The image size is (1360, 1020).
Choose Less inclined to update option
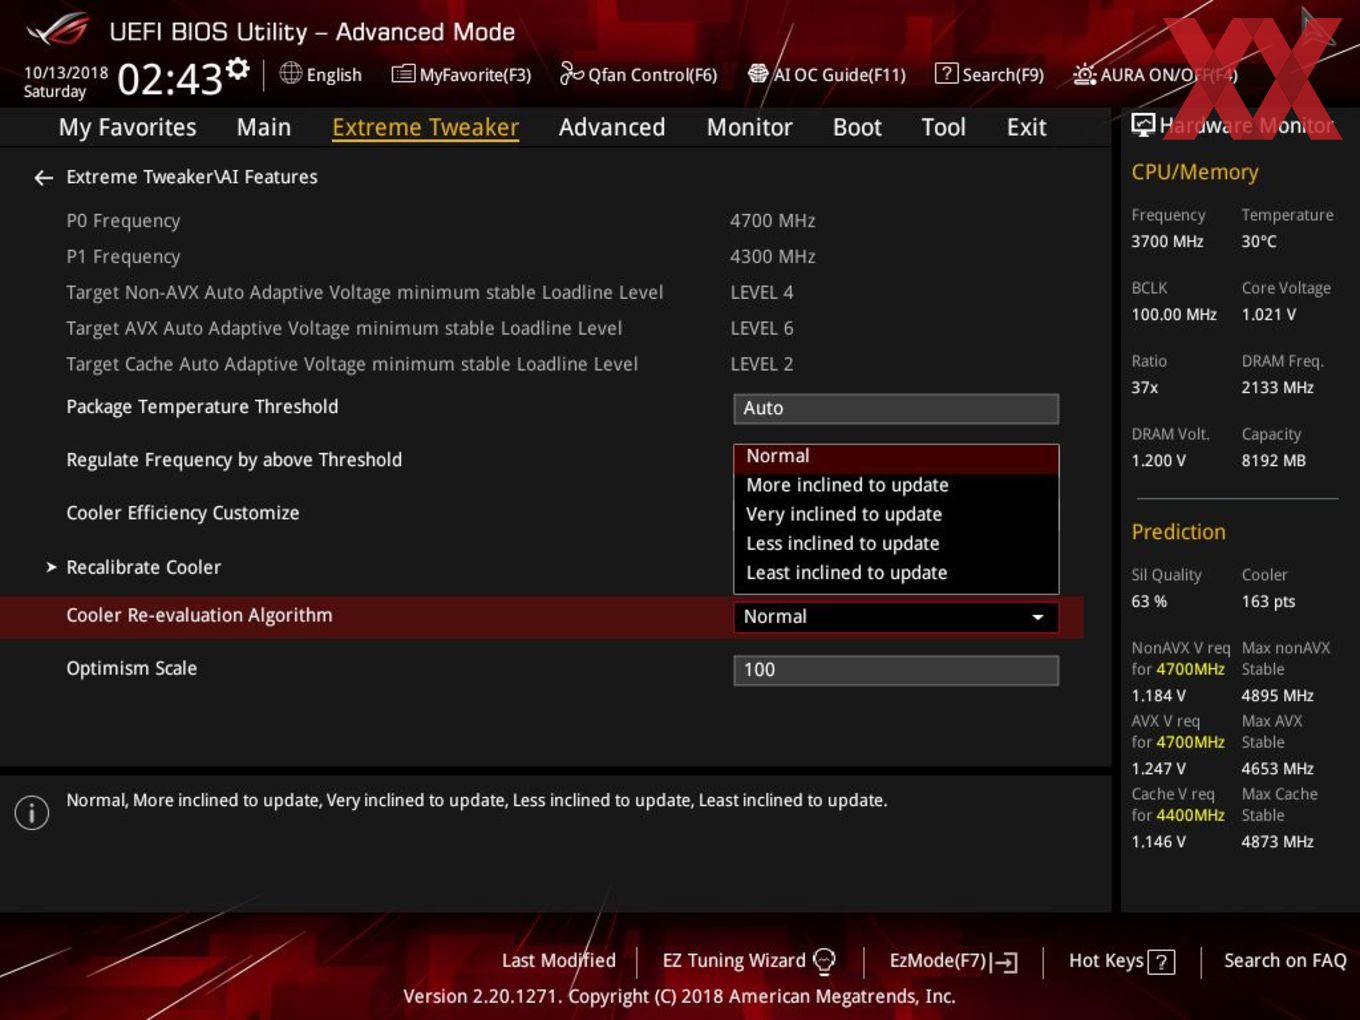[896, 543]
